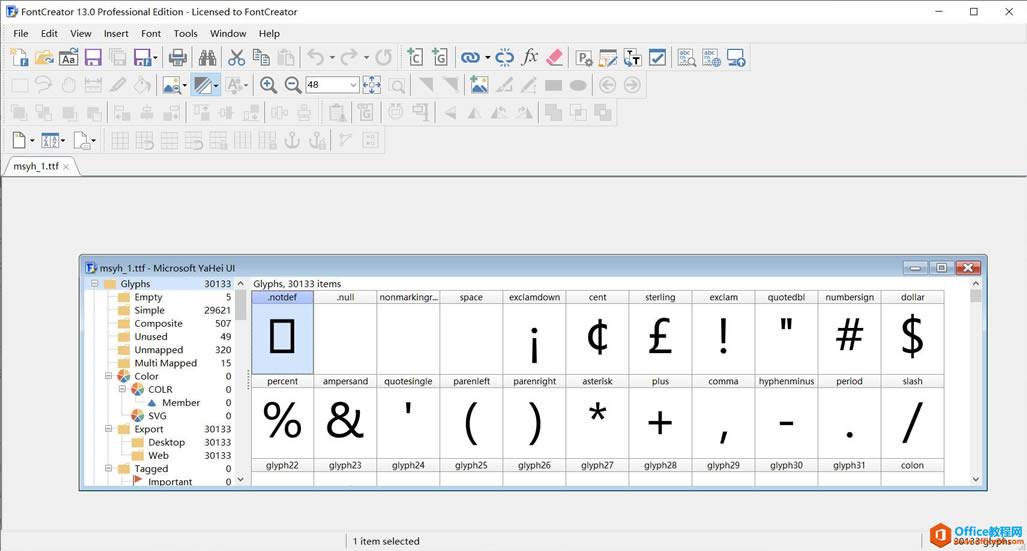Open the Tools menu
This screenshot has width=1027, height=551.
[x=185, y=33]
